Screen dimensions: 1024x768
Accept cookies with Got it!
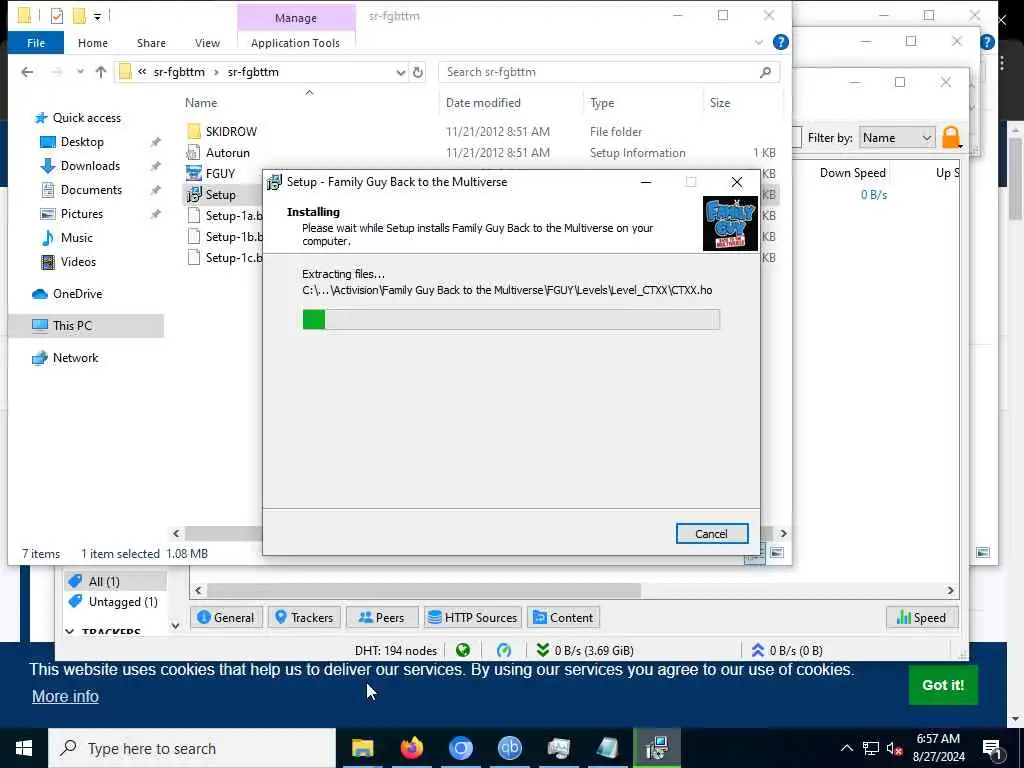(x=943, y=685)
